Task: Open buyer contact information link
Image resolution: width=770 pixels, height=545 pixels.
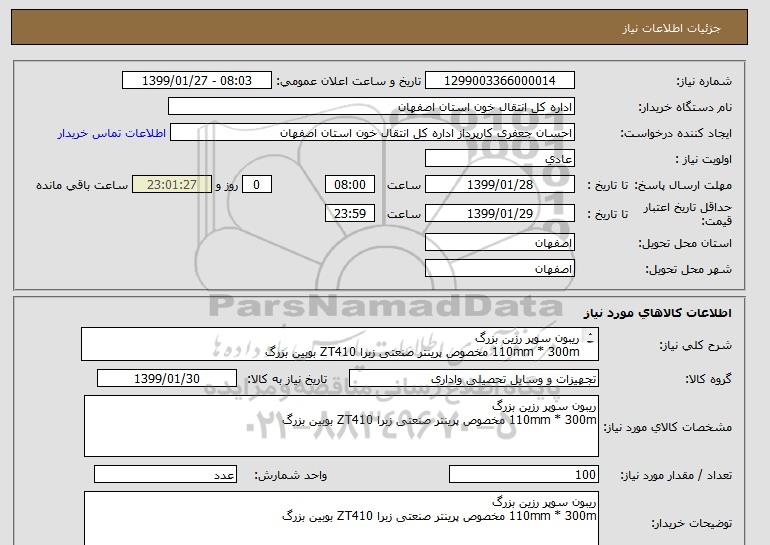Action: (x=112, y=133)
